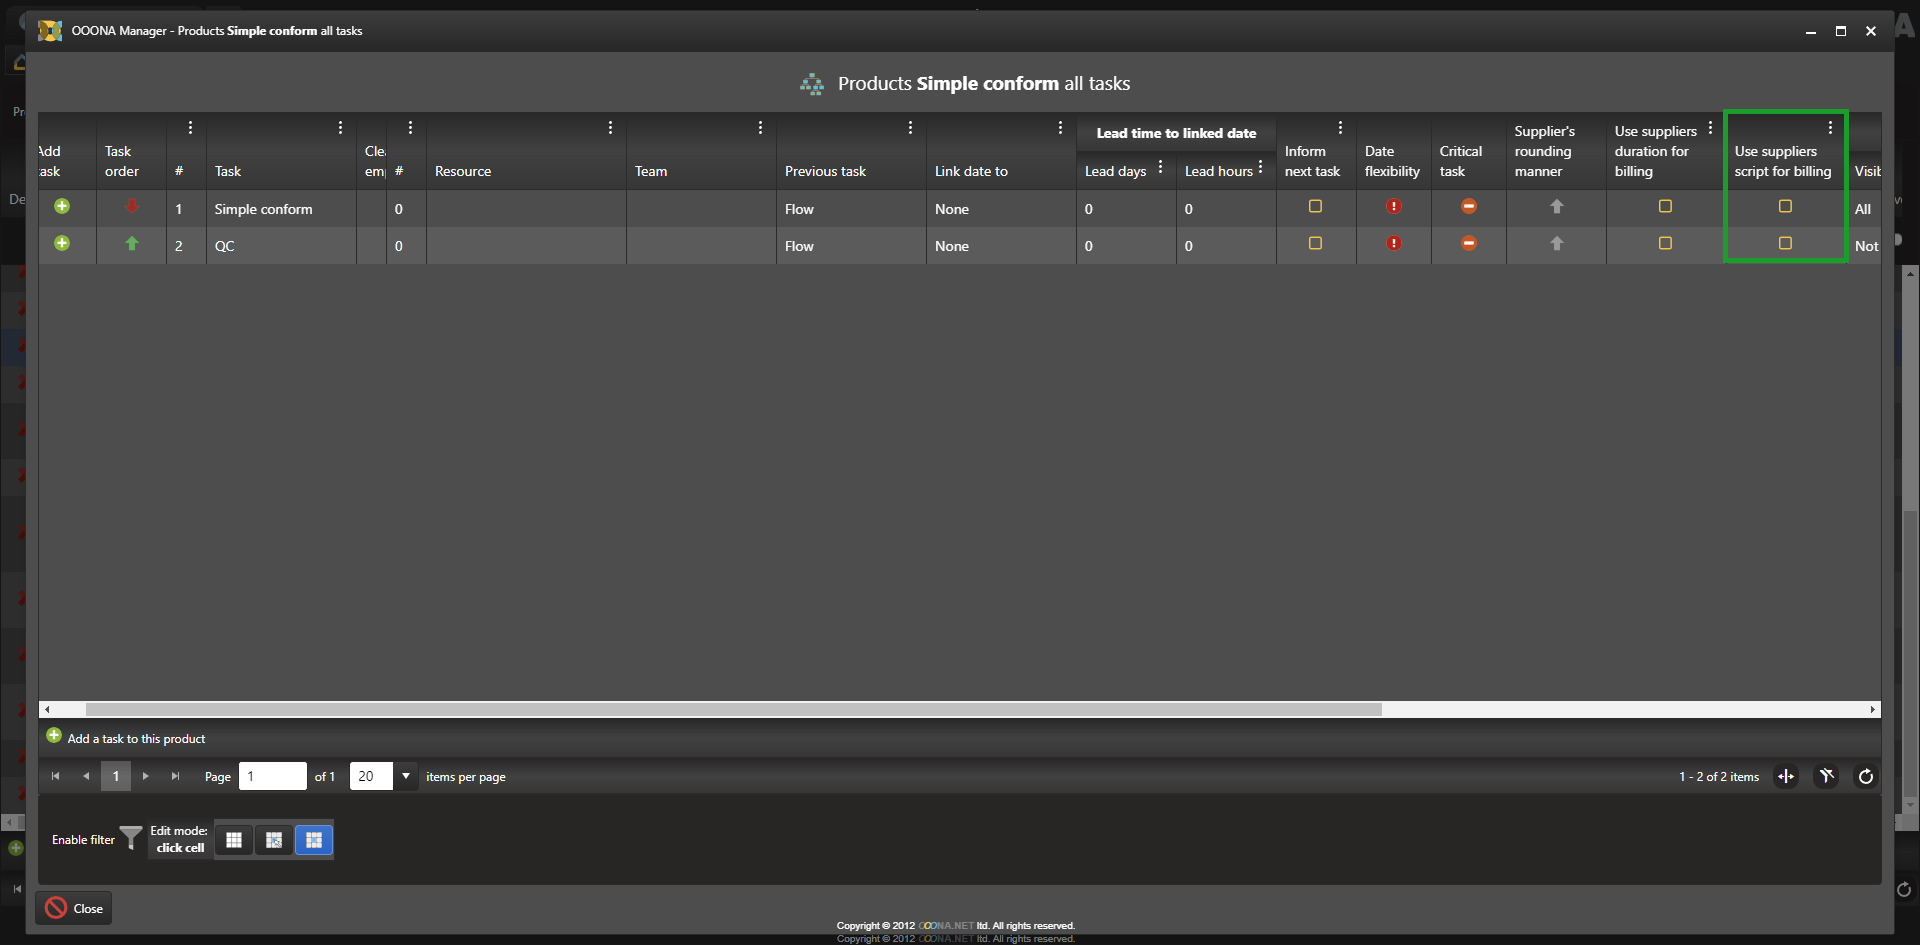Select the highlighted blue edit mode button

[x=314, y=840]
